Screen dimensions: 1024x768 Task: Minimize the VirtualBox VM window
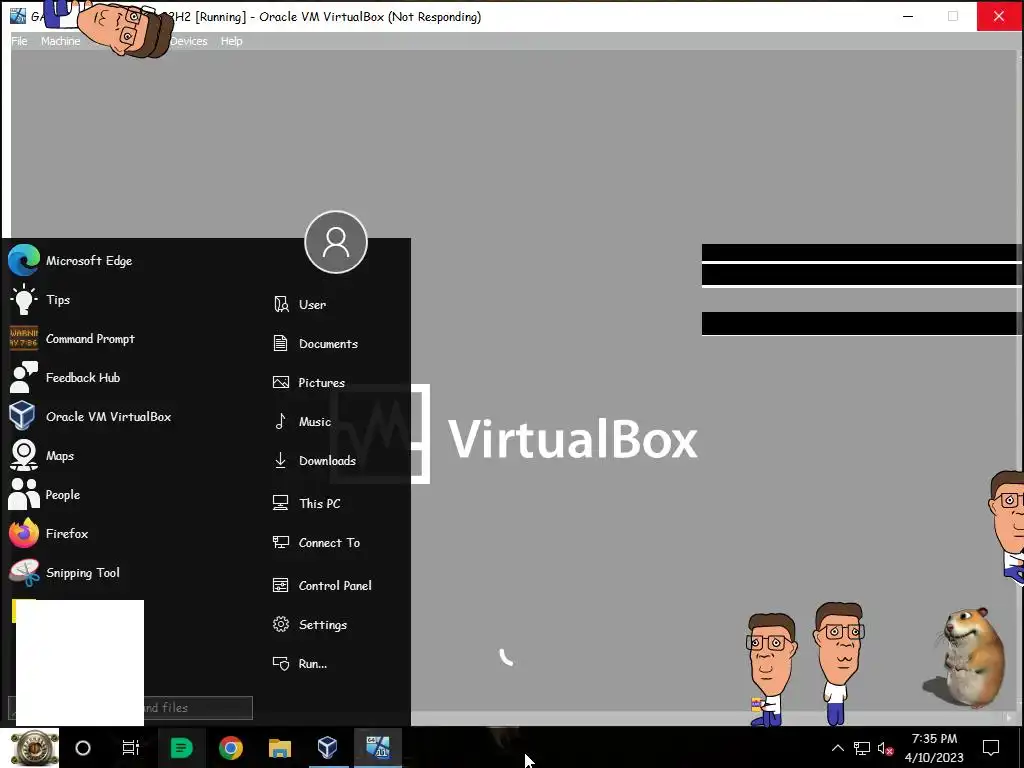(x=908, y=16)
